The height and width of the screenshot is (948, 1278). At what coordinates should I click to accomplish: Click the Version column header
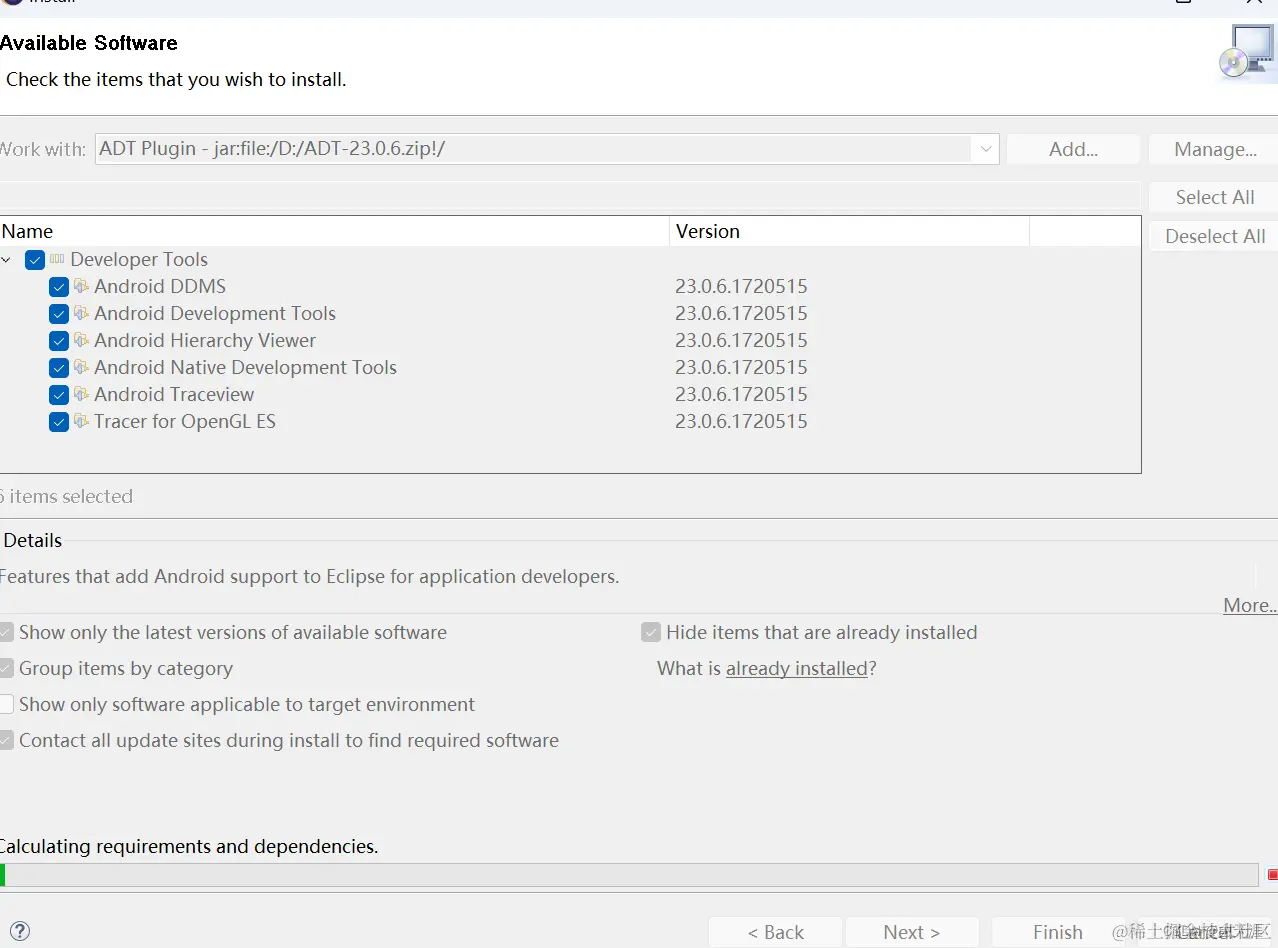[x=849, y=231]
